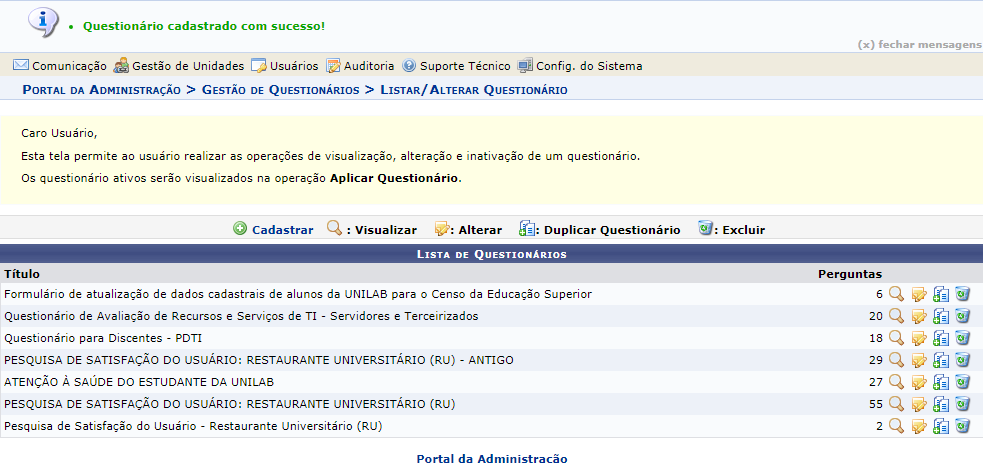Duplicate the Questionário para Discentes - PDTI

coord(941,338)
